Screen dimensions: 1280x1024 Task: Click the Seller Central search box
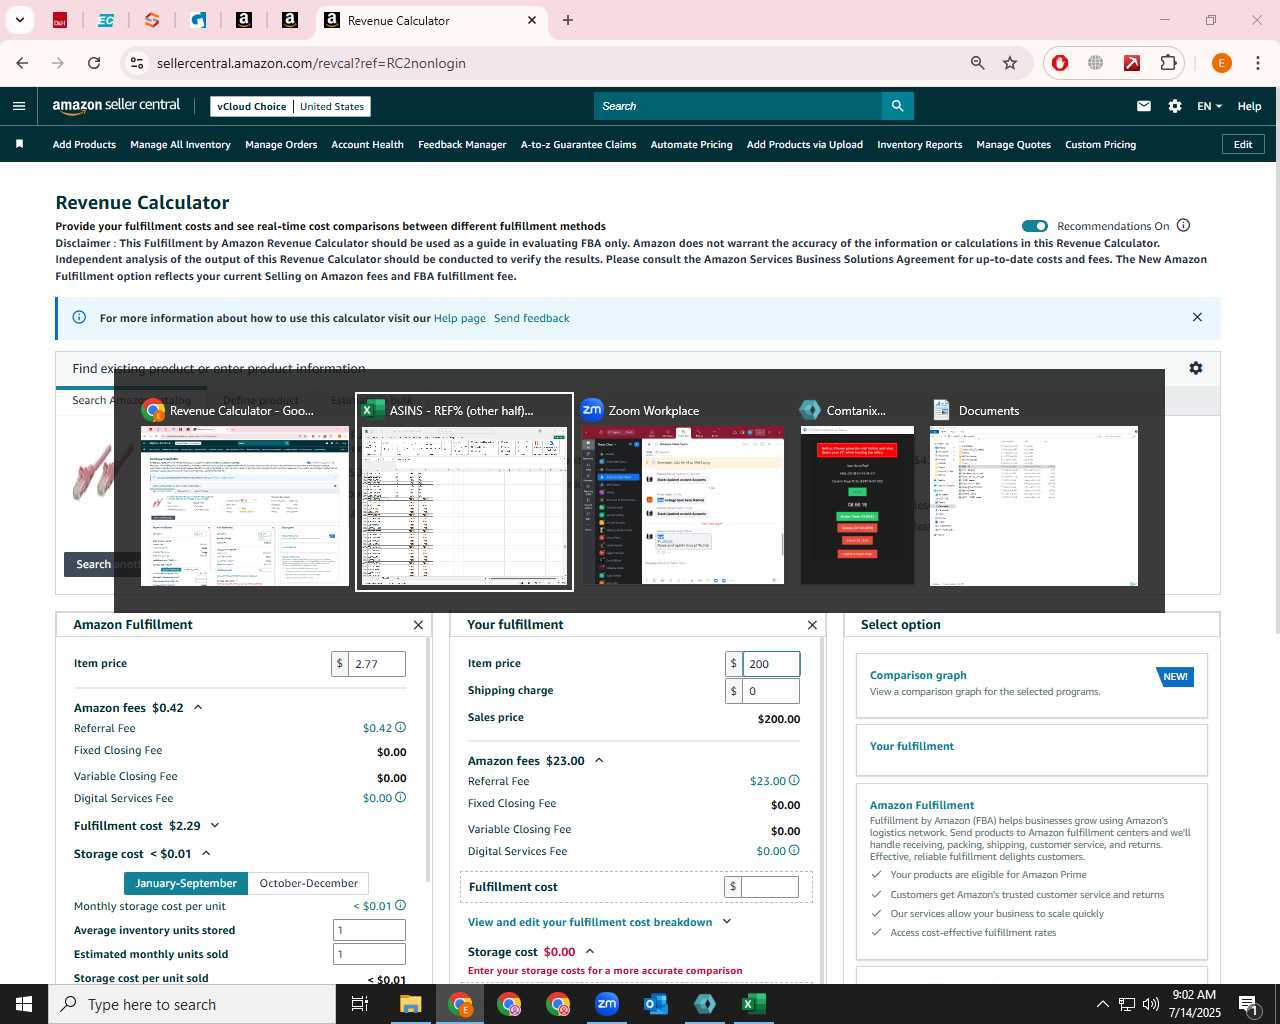738,106
